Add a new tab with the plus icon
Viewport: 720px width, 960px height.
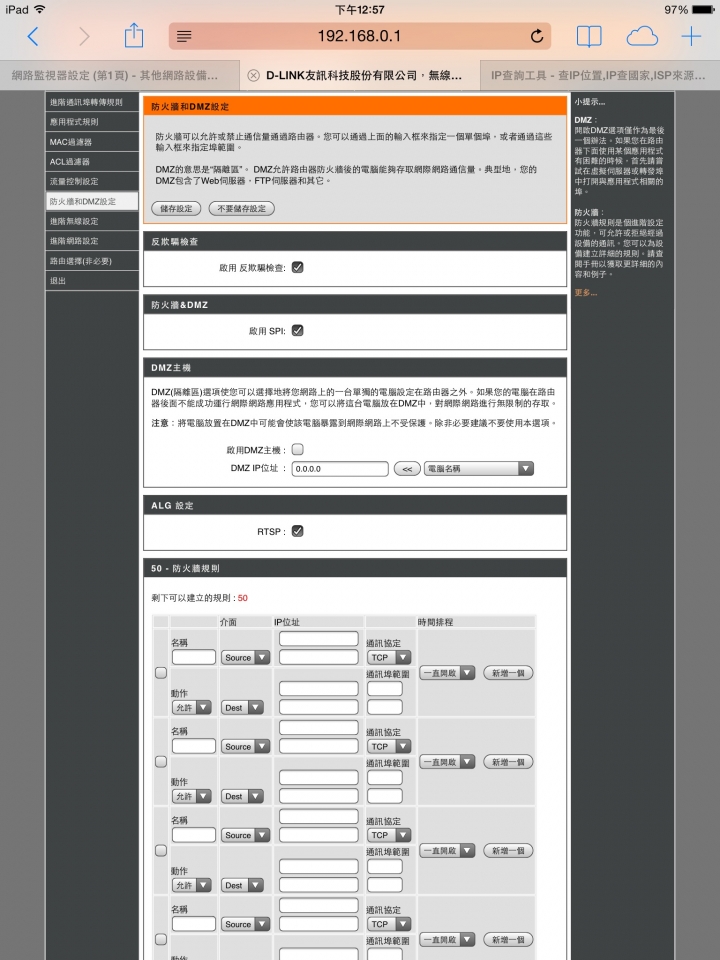coord(691,37)
